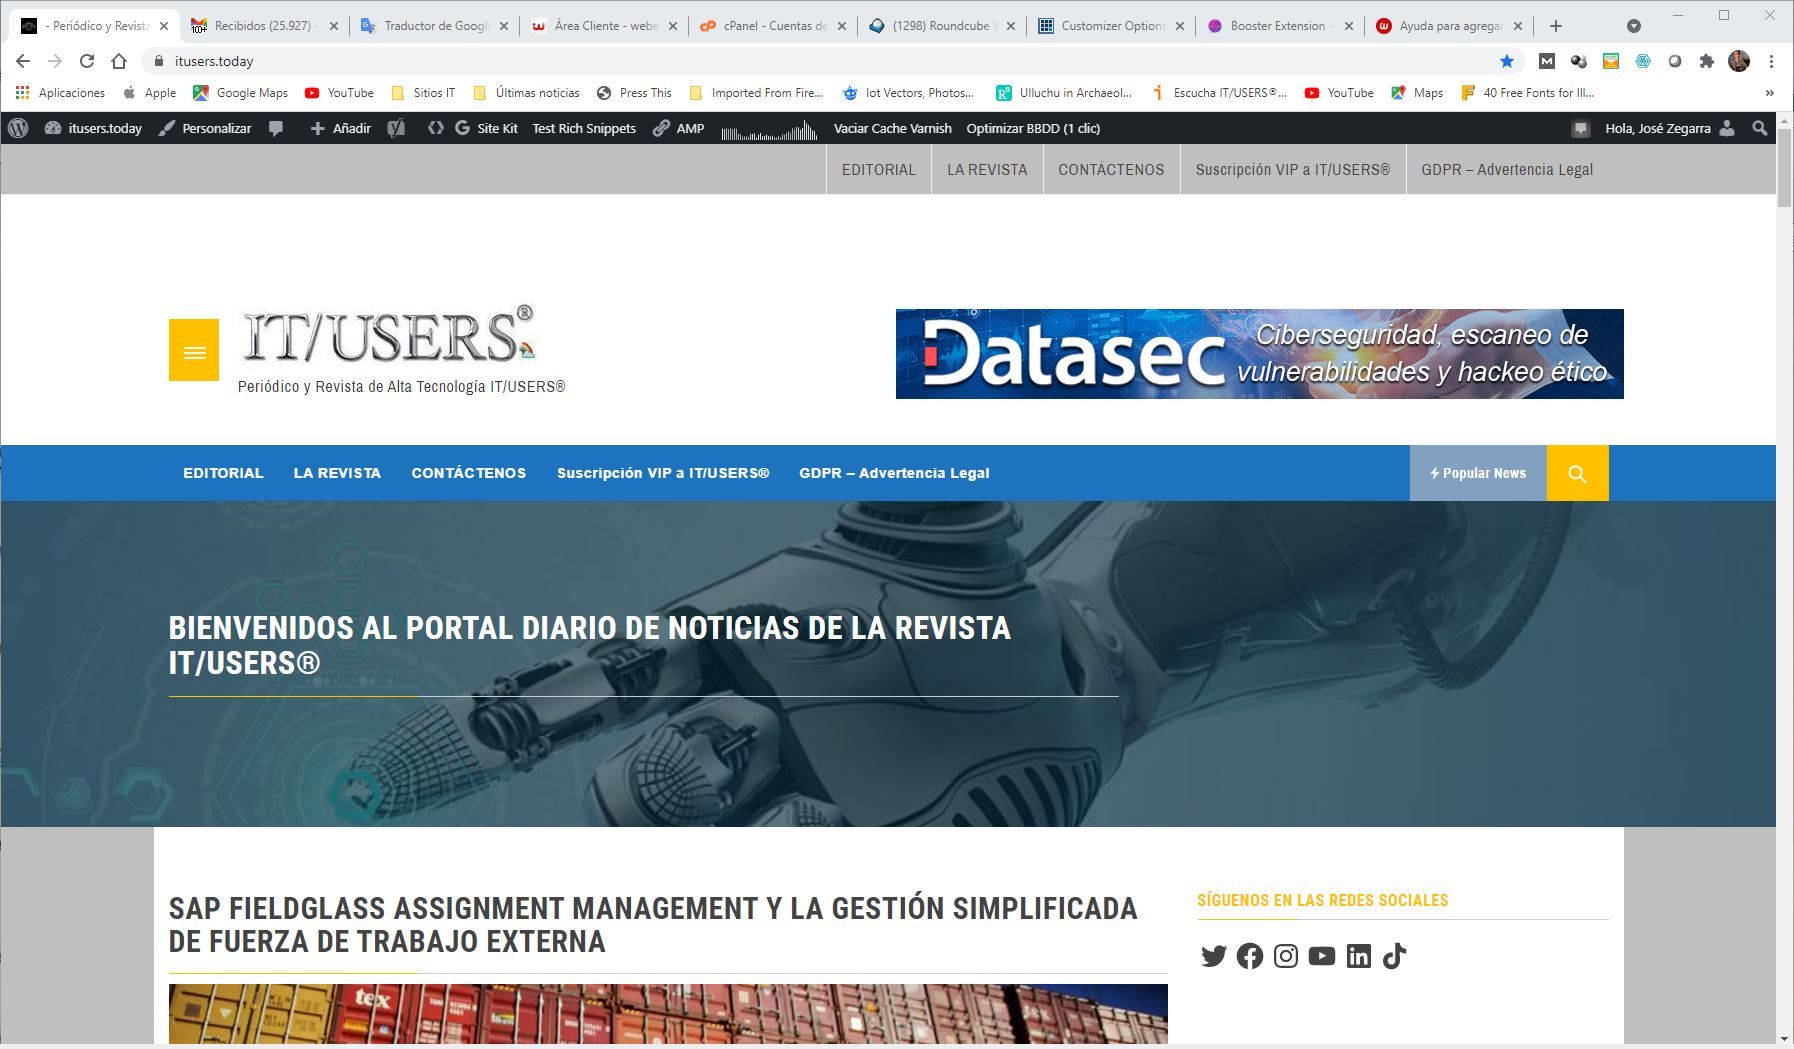Click the comments bubble icon in WordPress admin bar
Viewport: 1794px width, 1049px height.
point(276,128)
